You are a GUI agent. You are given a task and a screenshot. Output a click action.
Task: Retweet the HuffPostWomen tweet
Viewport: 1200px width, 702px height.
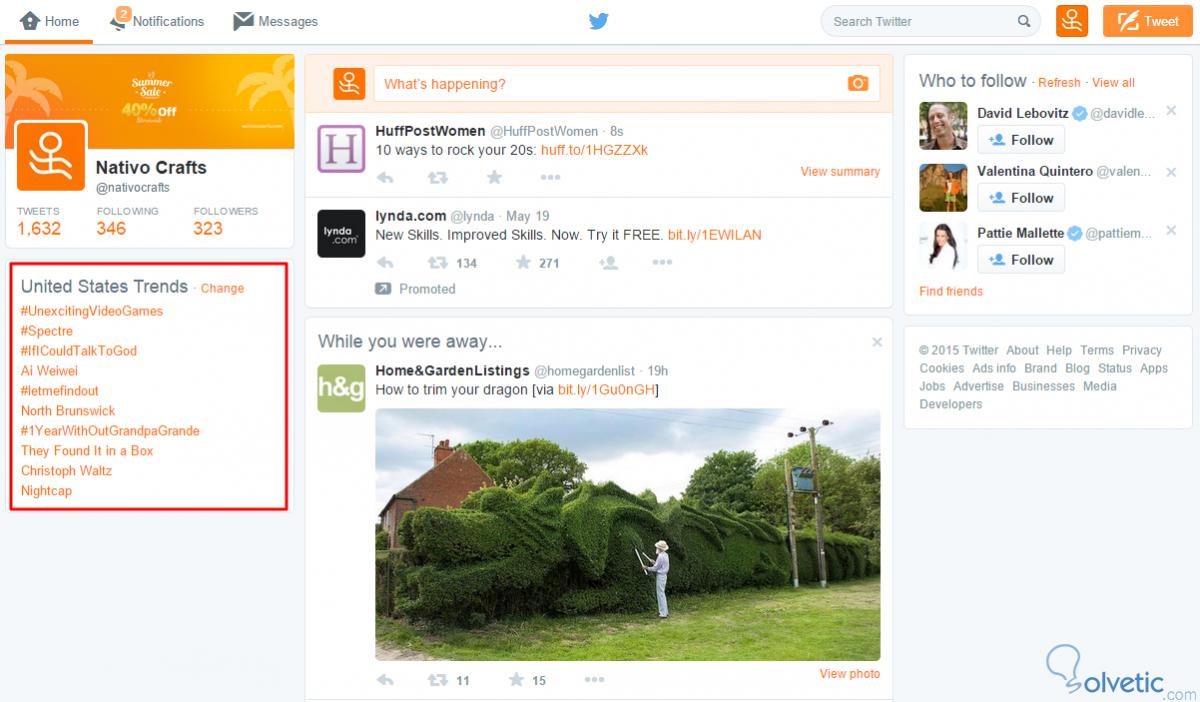coord(438,177)
